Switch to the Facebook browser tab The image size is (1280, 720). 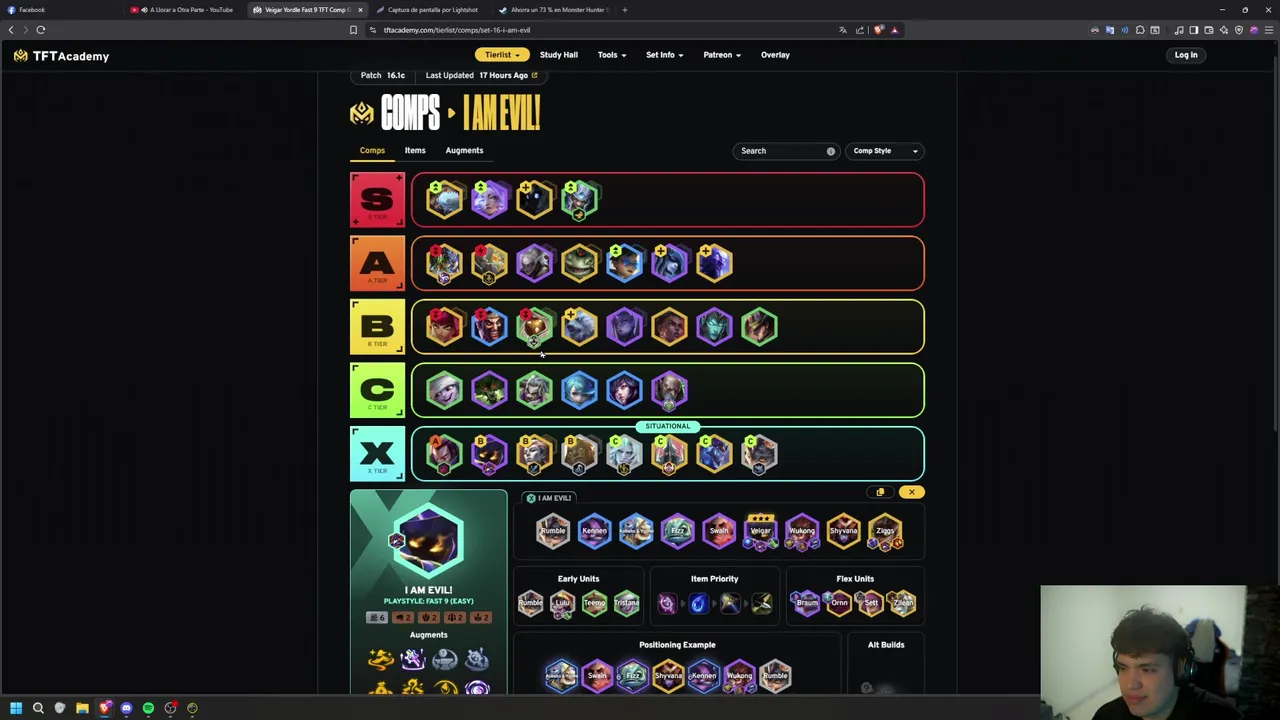pos(60,10)
